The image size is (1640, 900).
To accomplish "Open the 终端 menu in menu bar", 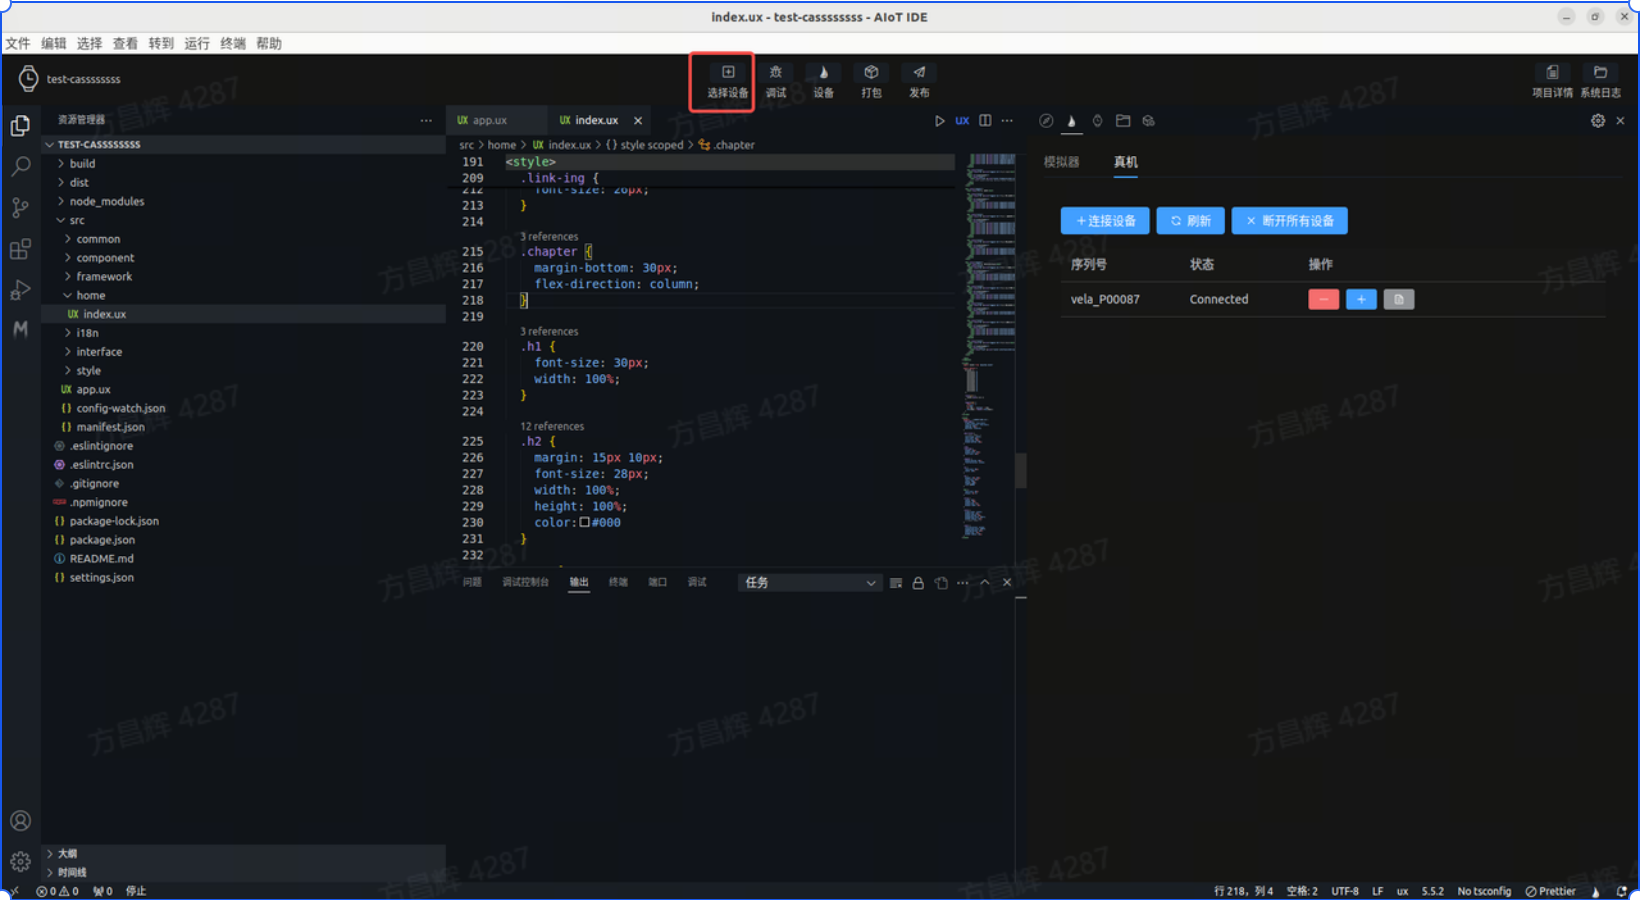I will (233, 43).
